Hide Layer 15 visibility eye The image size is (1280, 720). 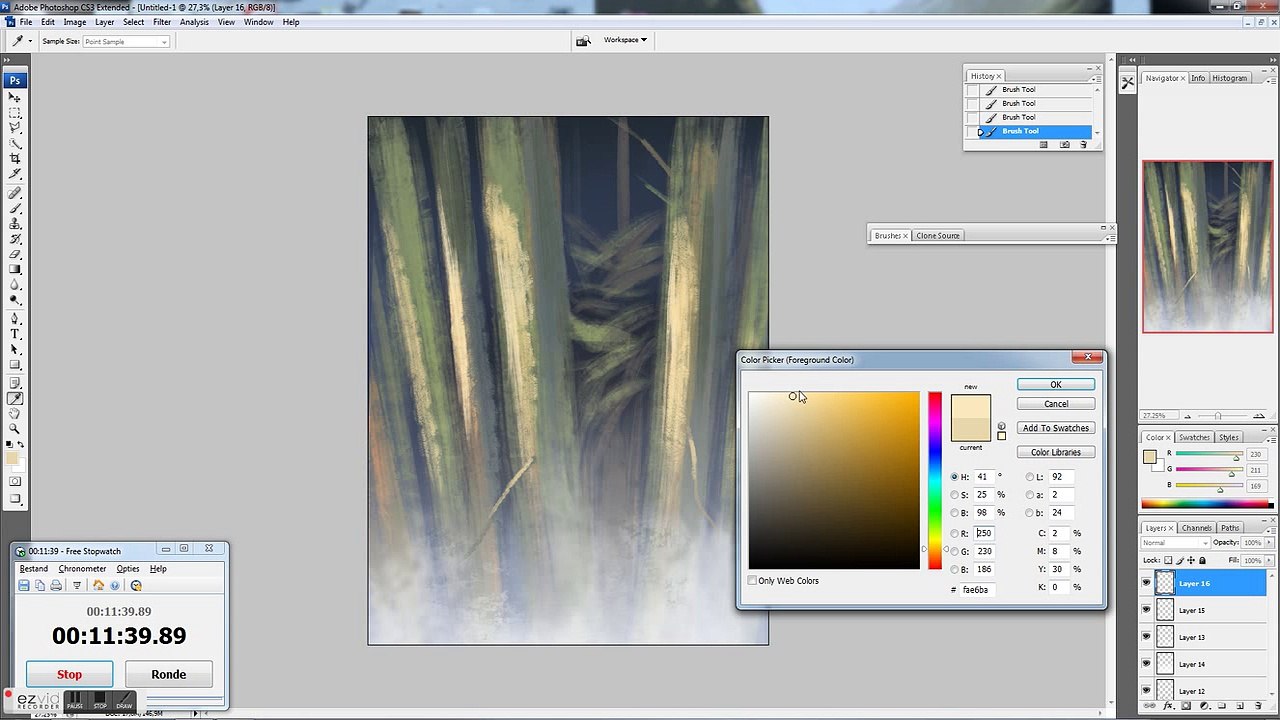1146,610
